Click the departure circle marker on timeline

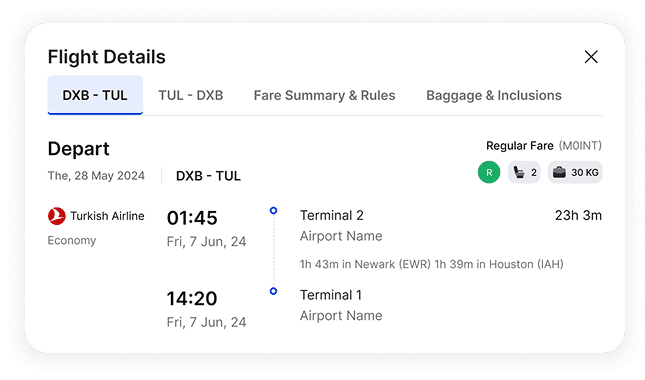(x=273, y=211)
